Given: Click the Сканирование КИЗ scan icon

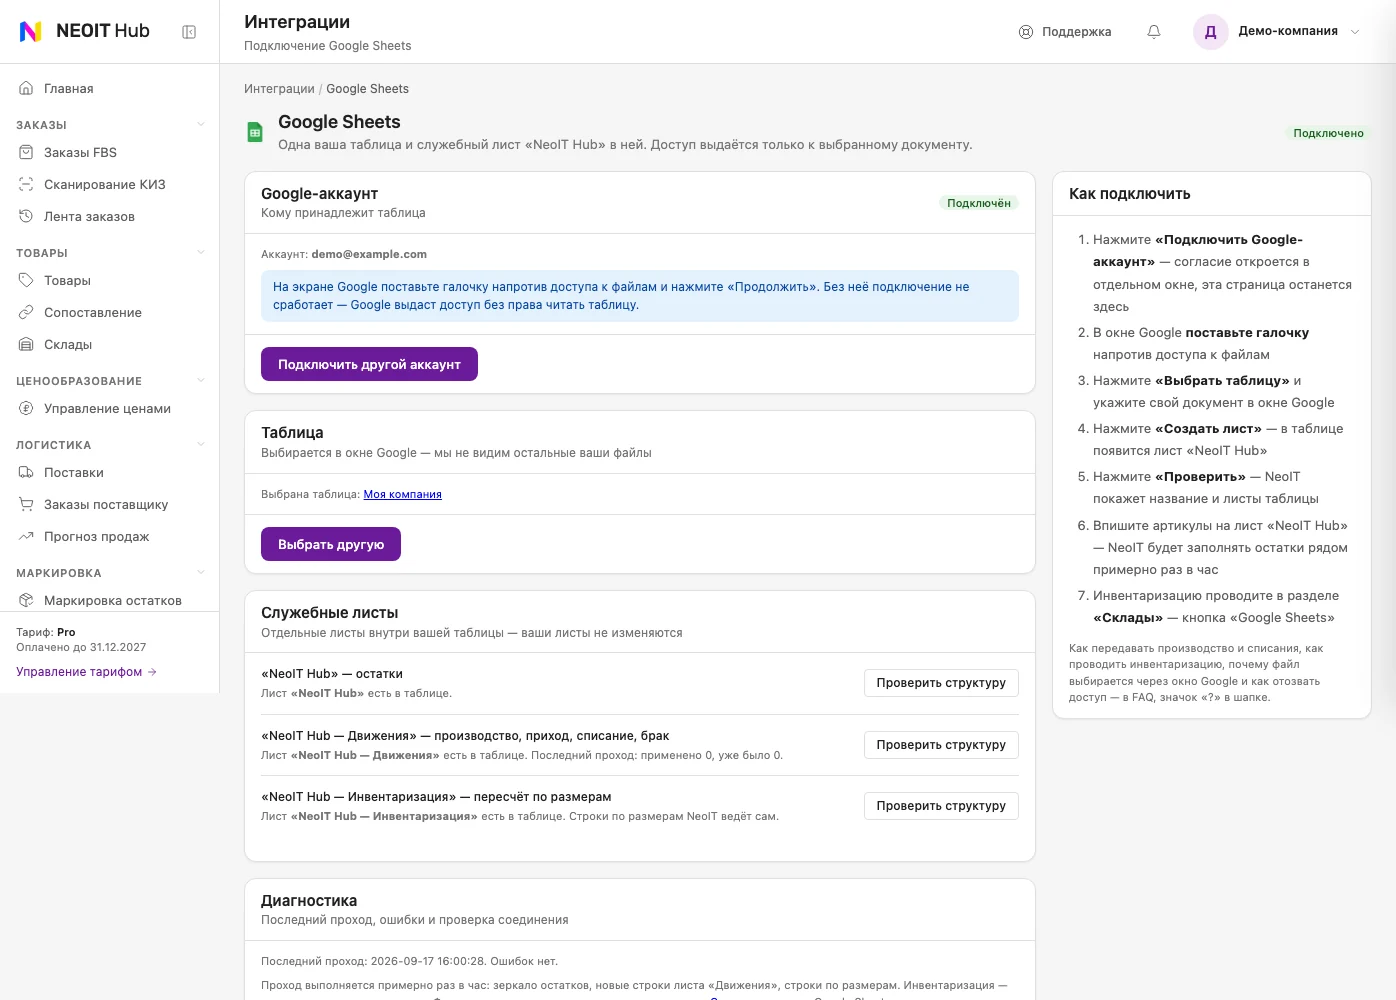Looking at the screenshot, I should point(26,185).
